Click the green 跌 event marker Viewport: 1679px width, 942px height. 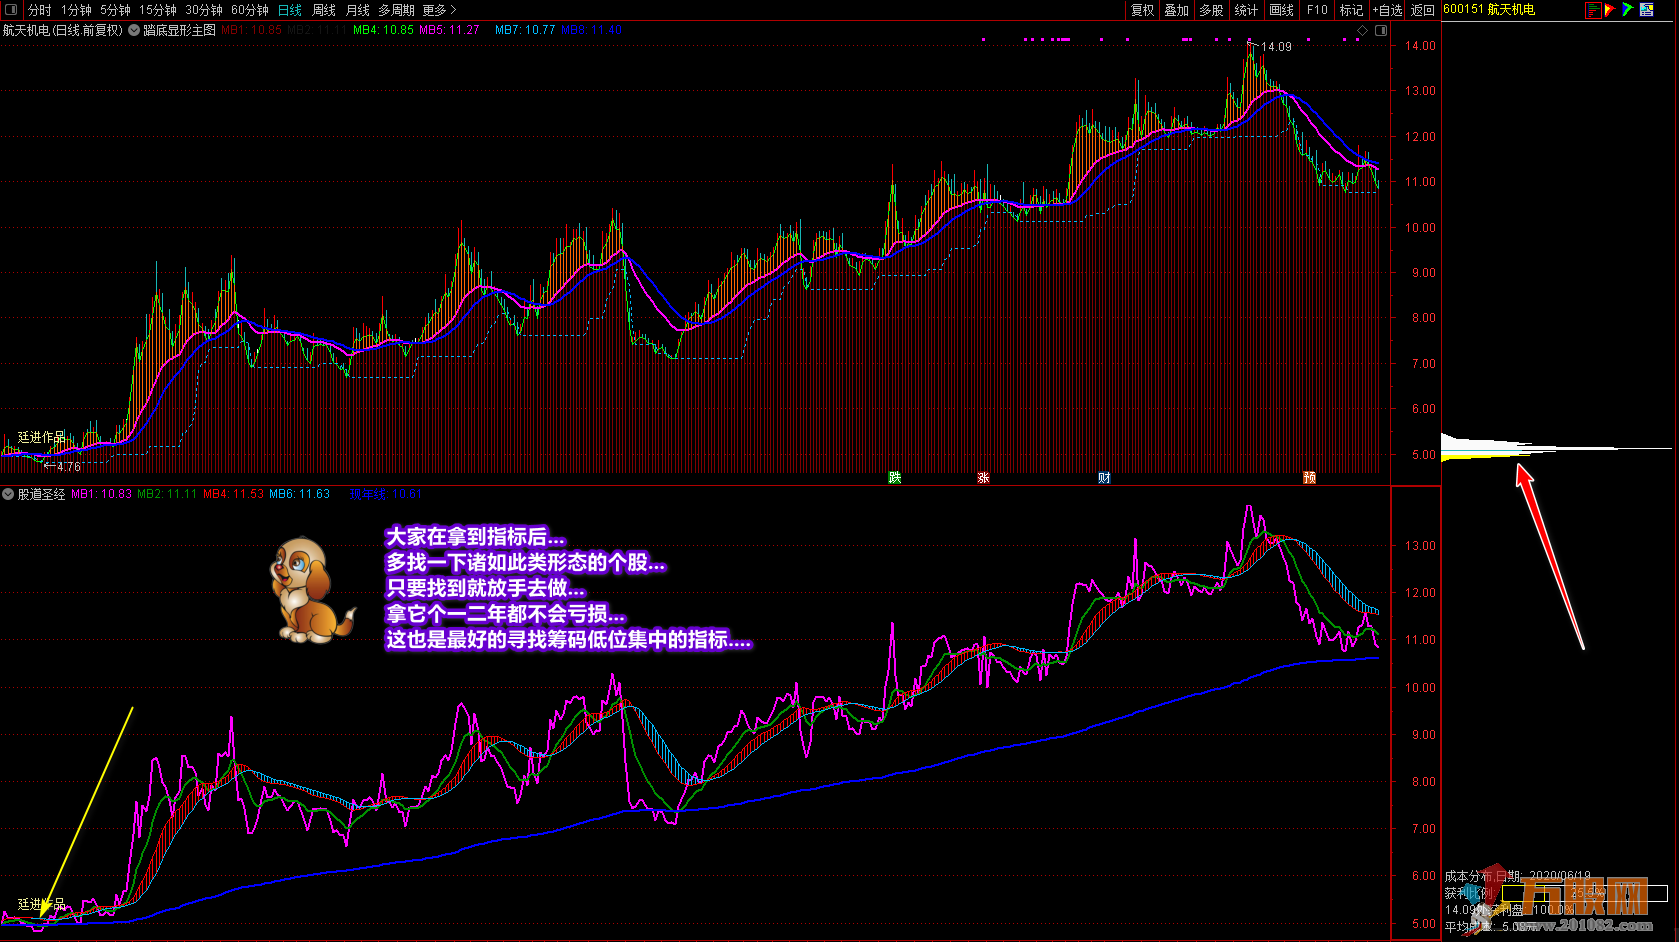(895, 478)
